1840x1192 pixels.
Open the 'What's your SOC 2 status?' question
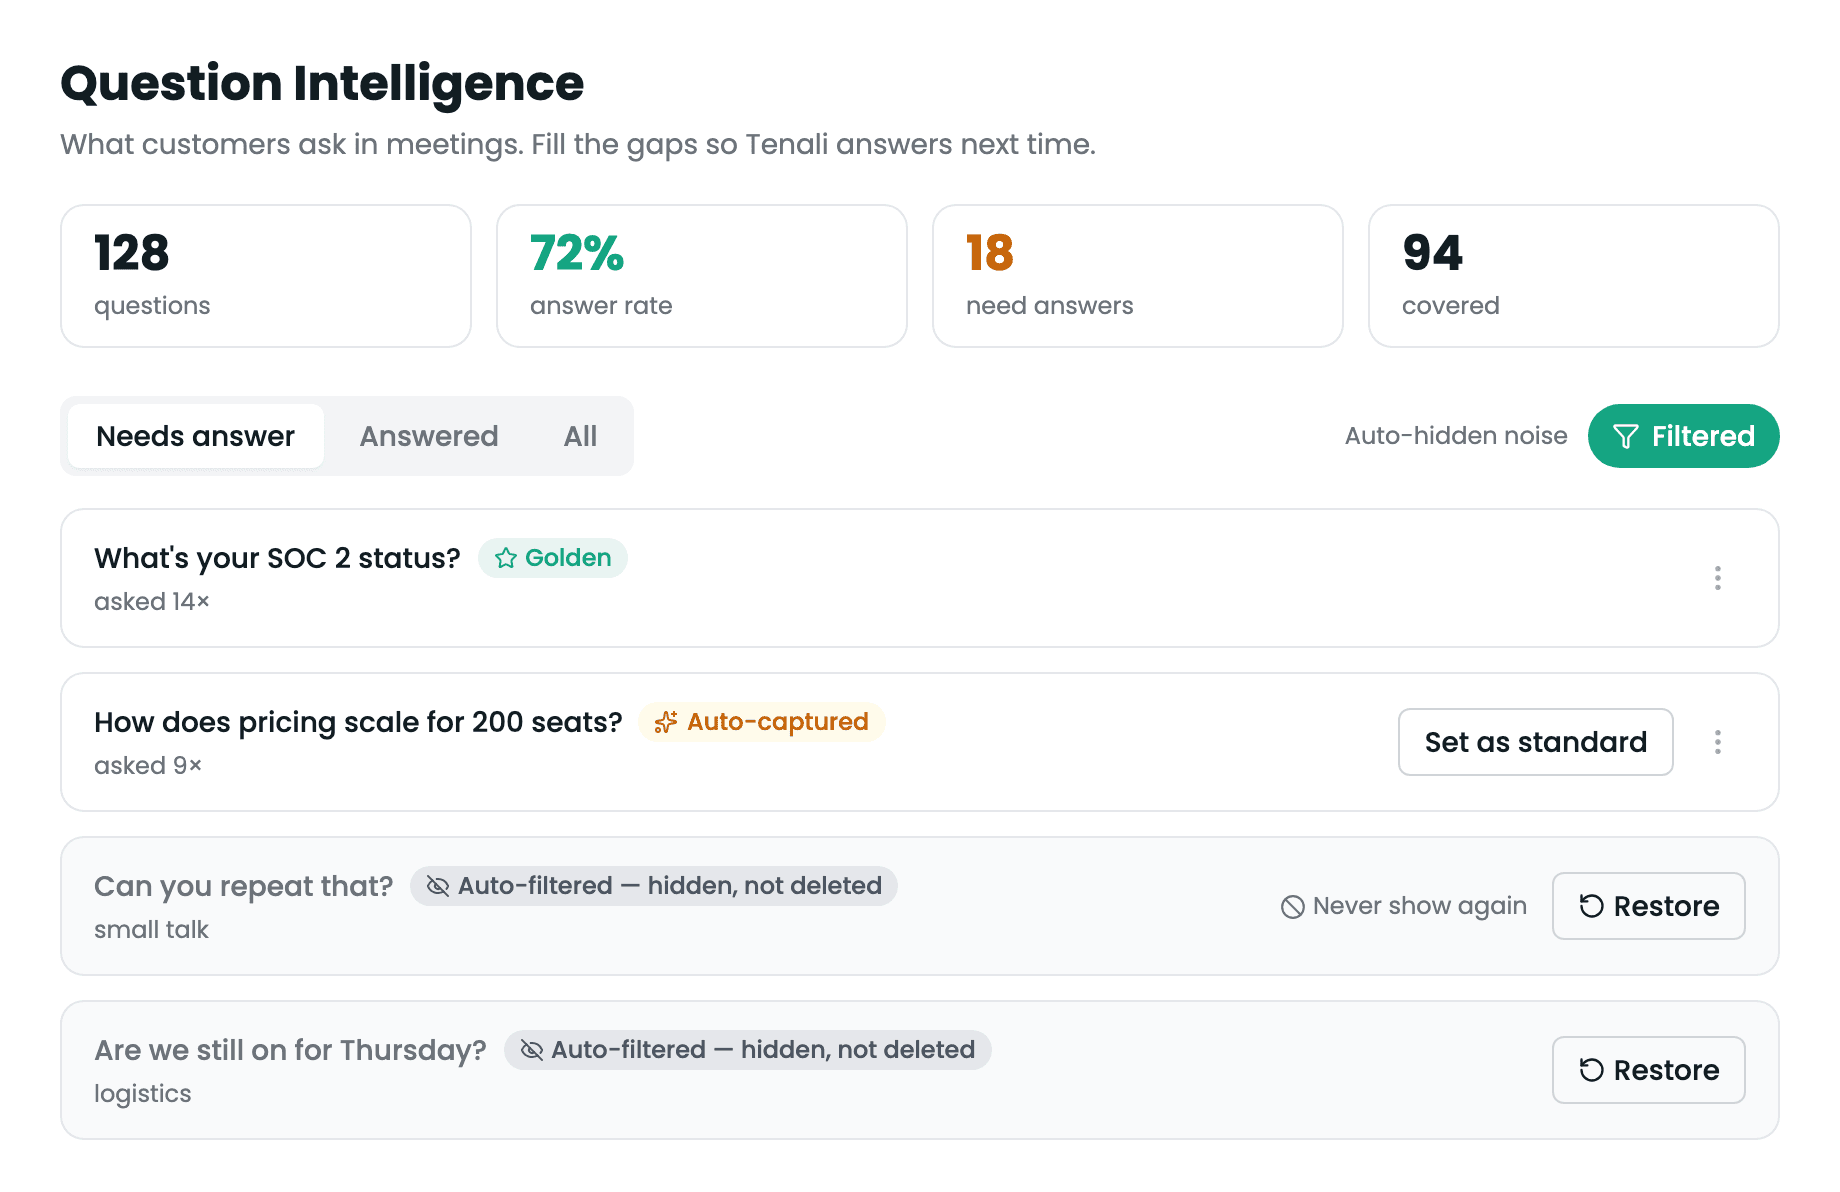pyautogui.click(x=277, y=558)
